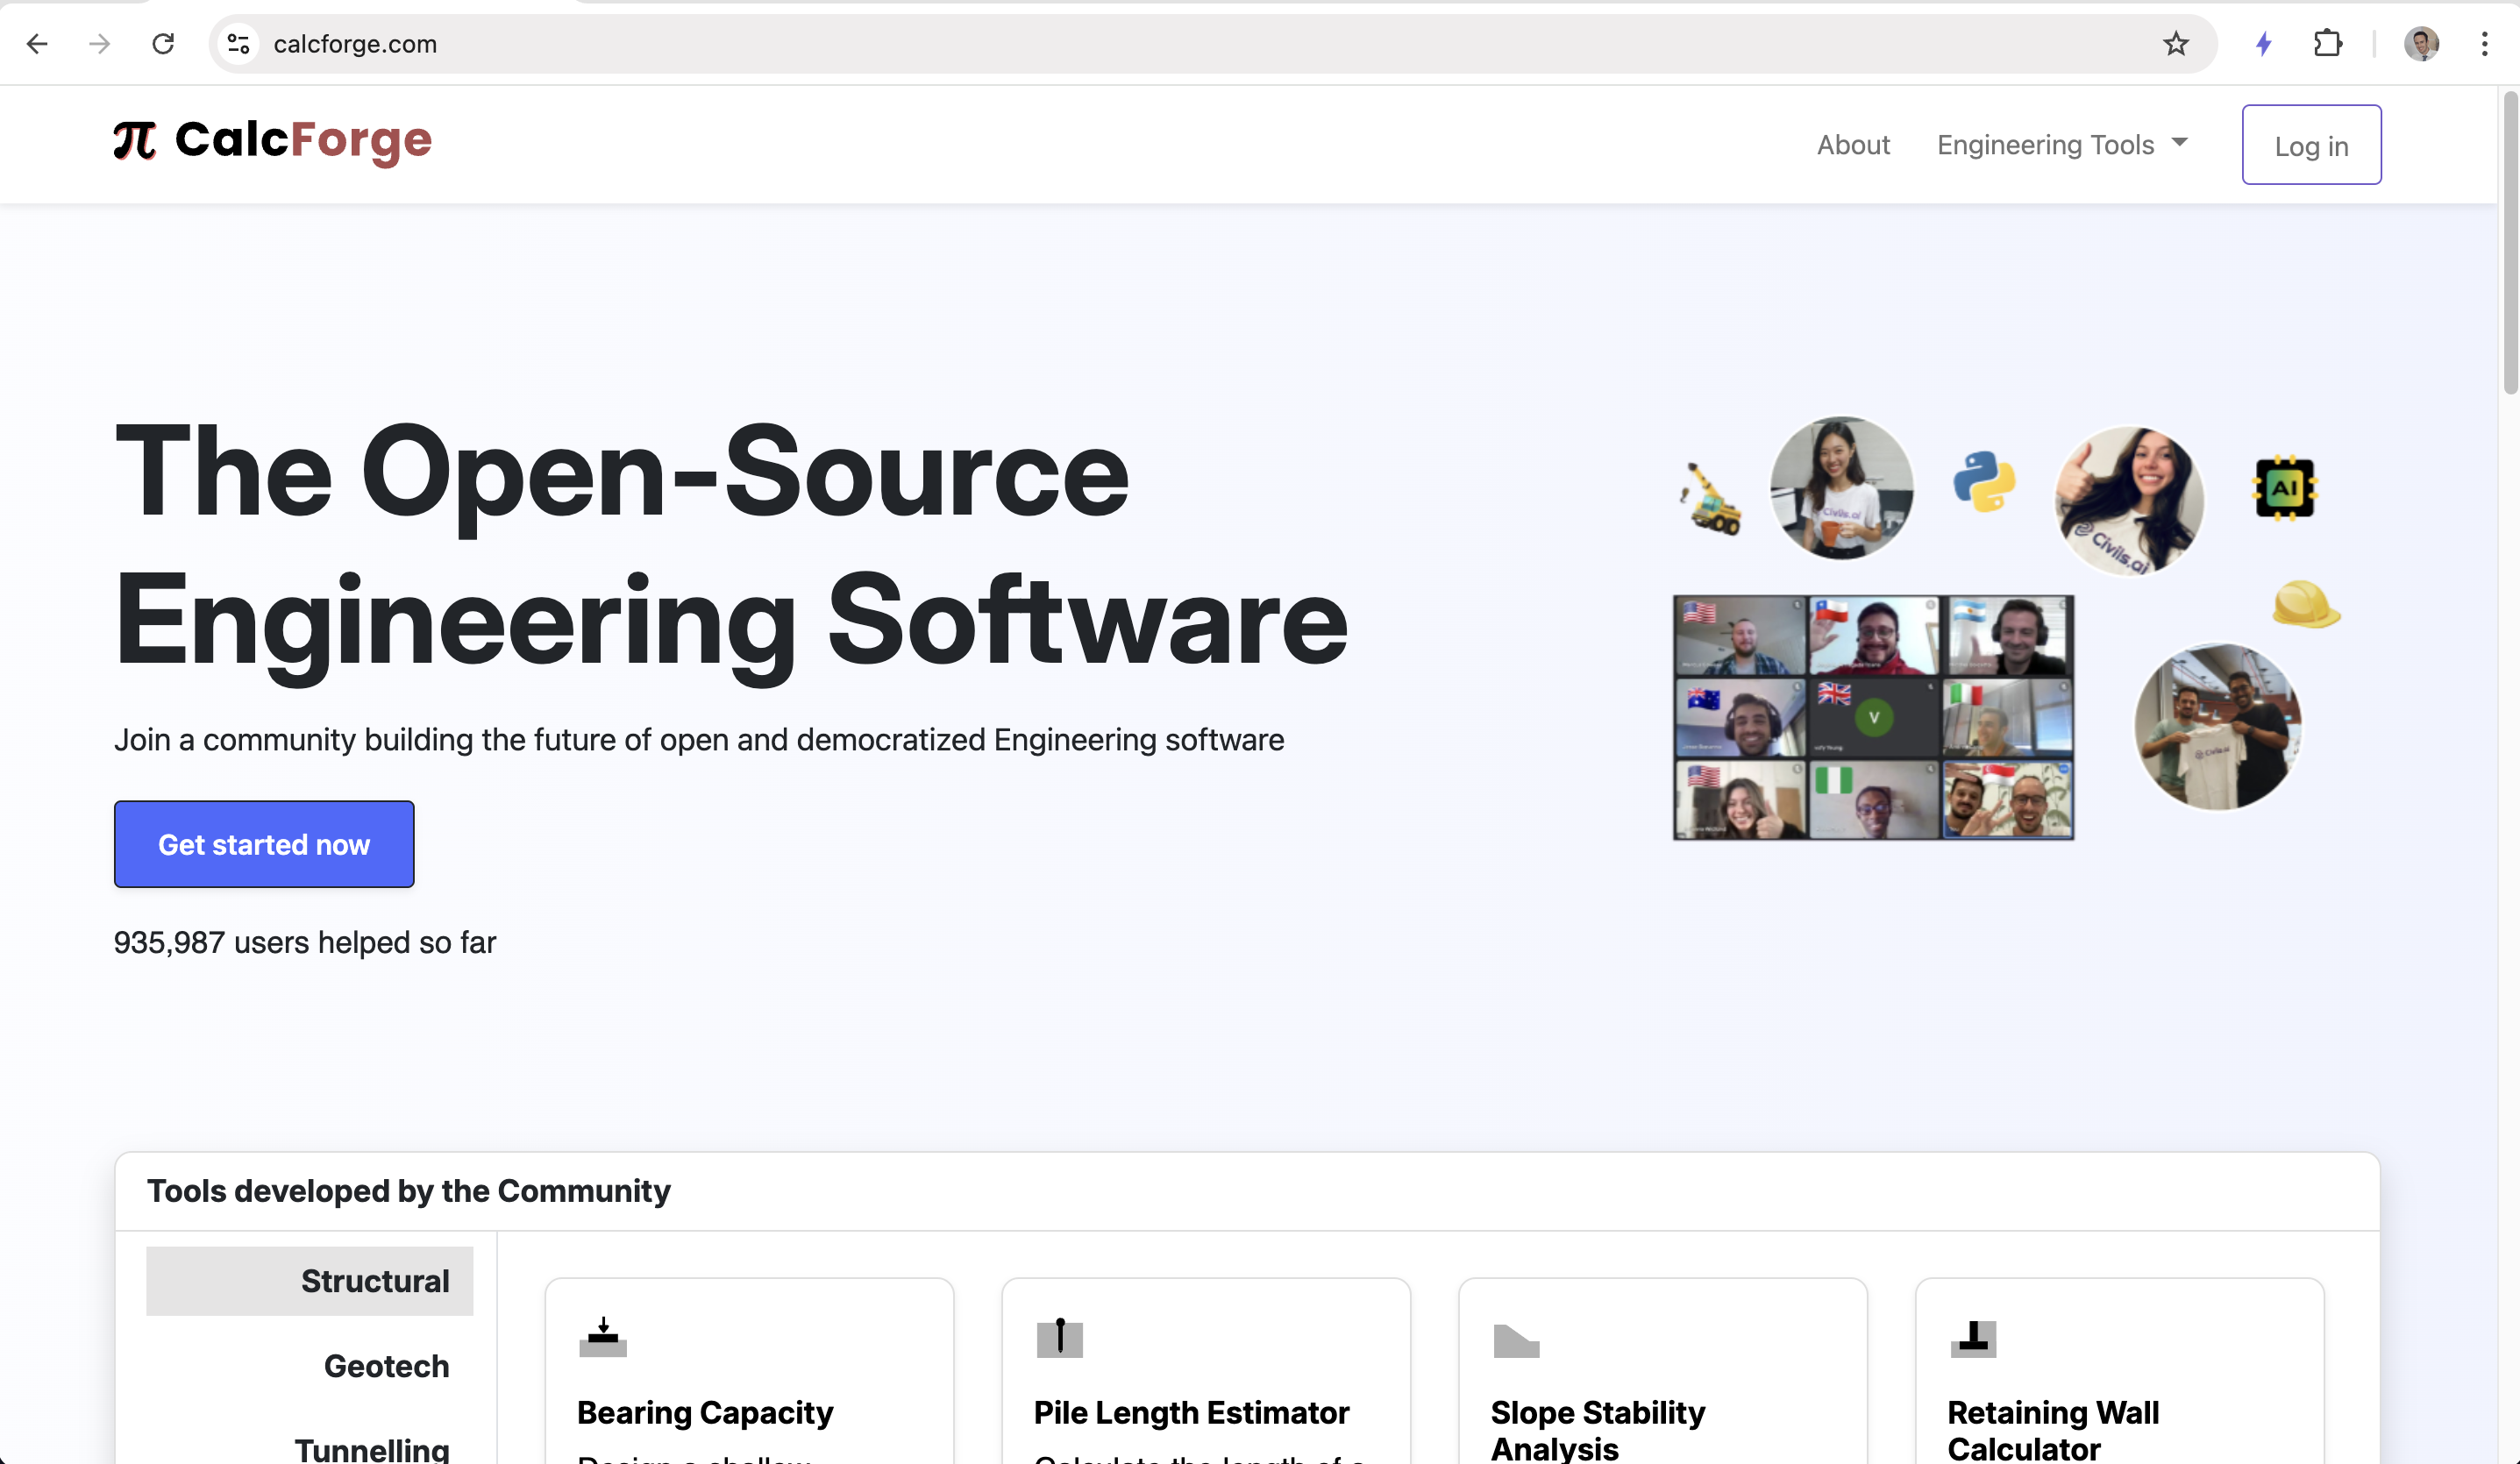Open the Chrome profile avatar

pos(2421,44)
